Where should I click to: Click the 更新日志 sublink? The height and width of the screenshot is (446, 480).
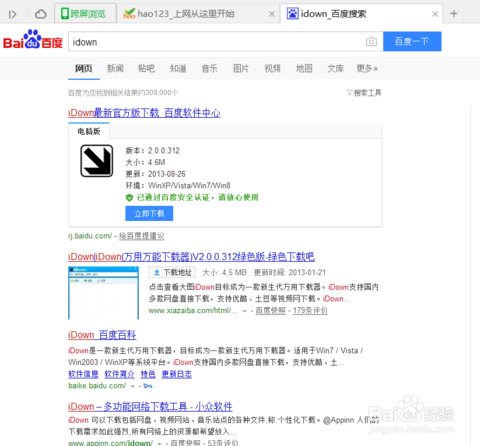click(177, 374)
